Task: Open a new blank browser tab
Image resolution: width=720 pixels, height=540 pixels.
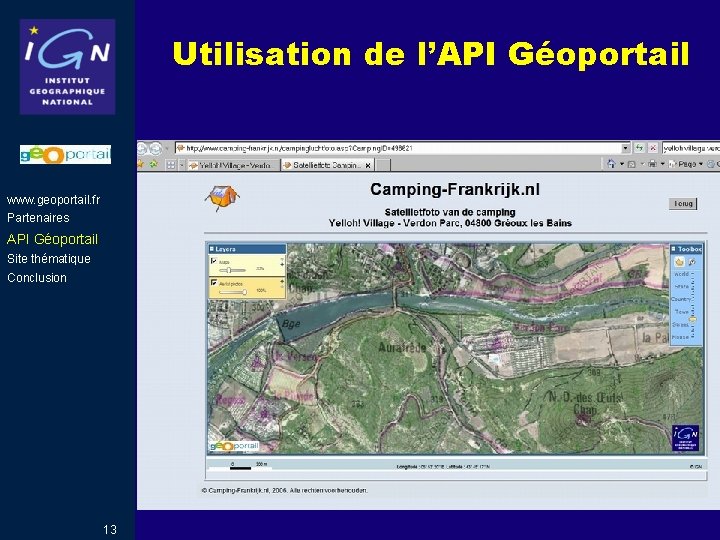Action: click(383, 165)
